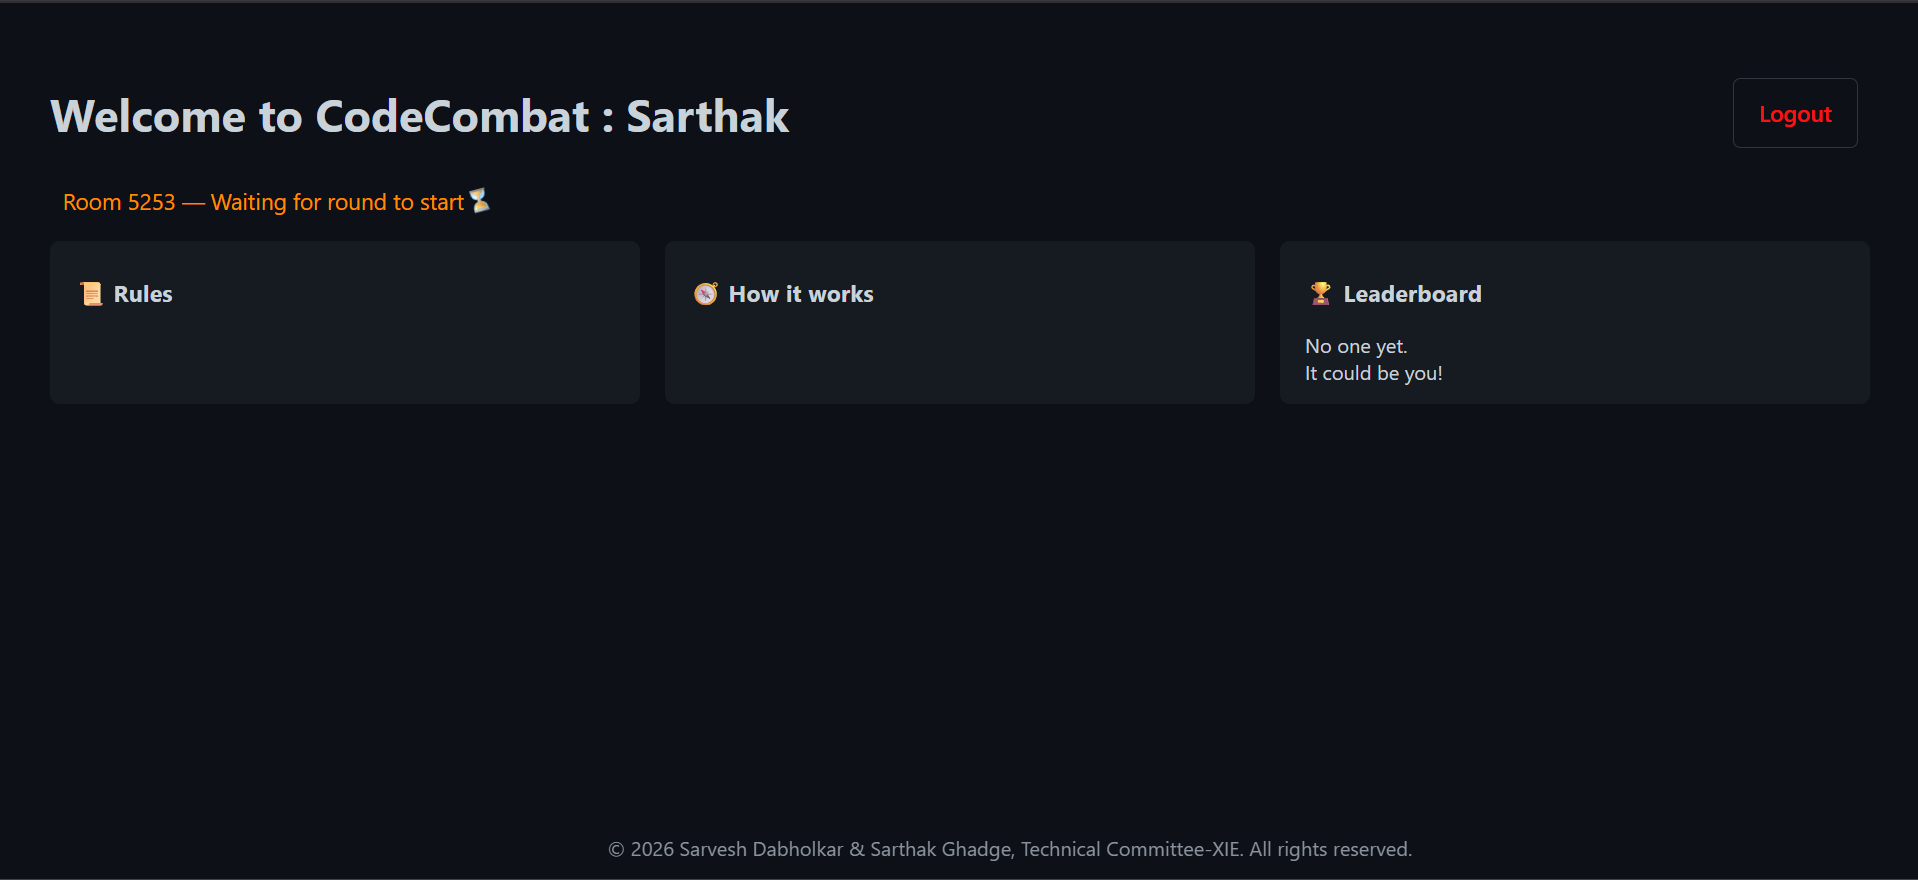Click Technical Committee-XIE in footer

(1130, 849)
